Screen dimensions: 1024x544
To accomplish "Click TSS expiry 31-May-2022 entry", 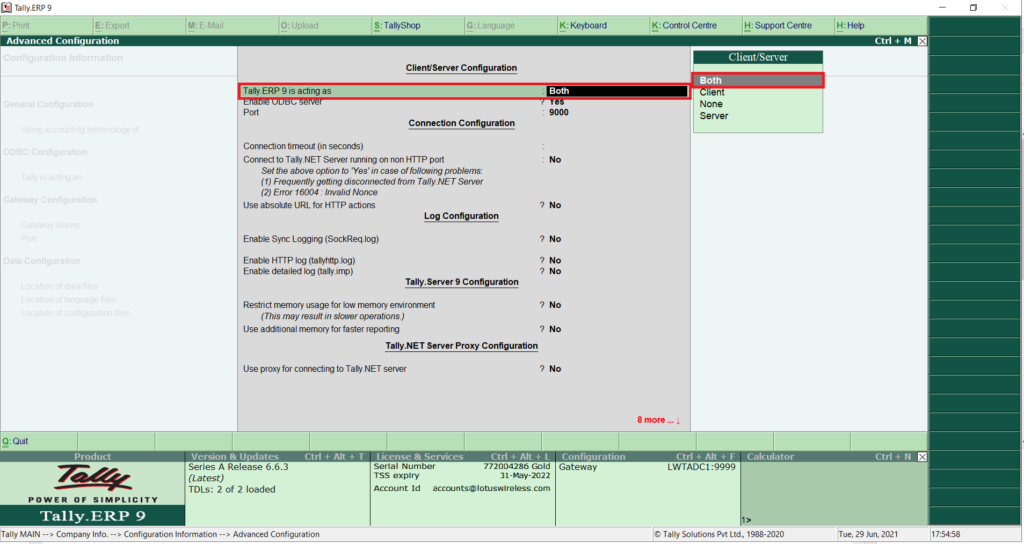I will point(462,476).
